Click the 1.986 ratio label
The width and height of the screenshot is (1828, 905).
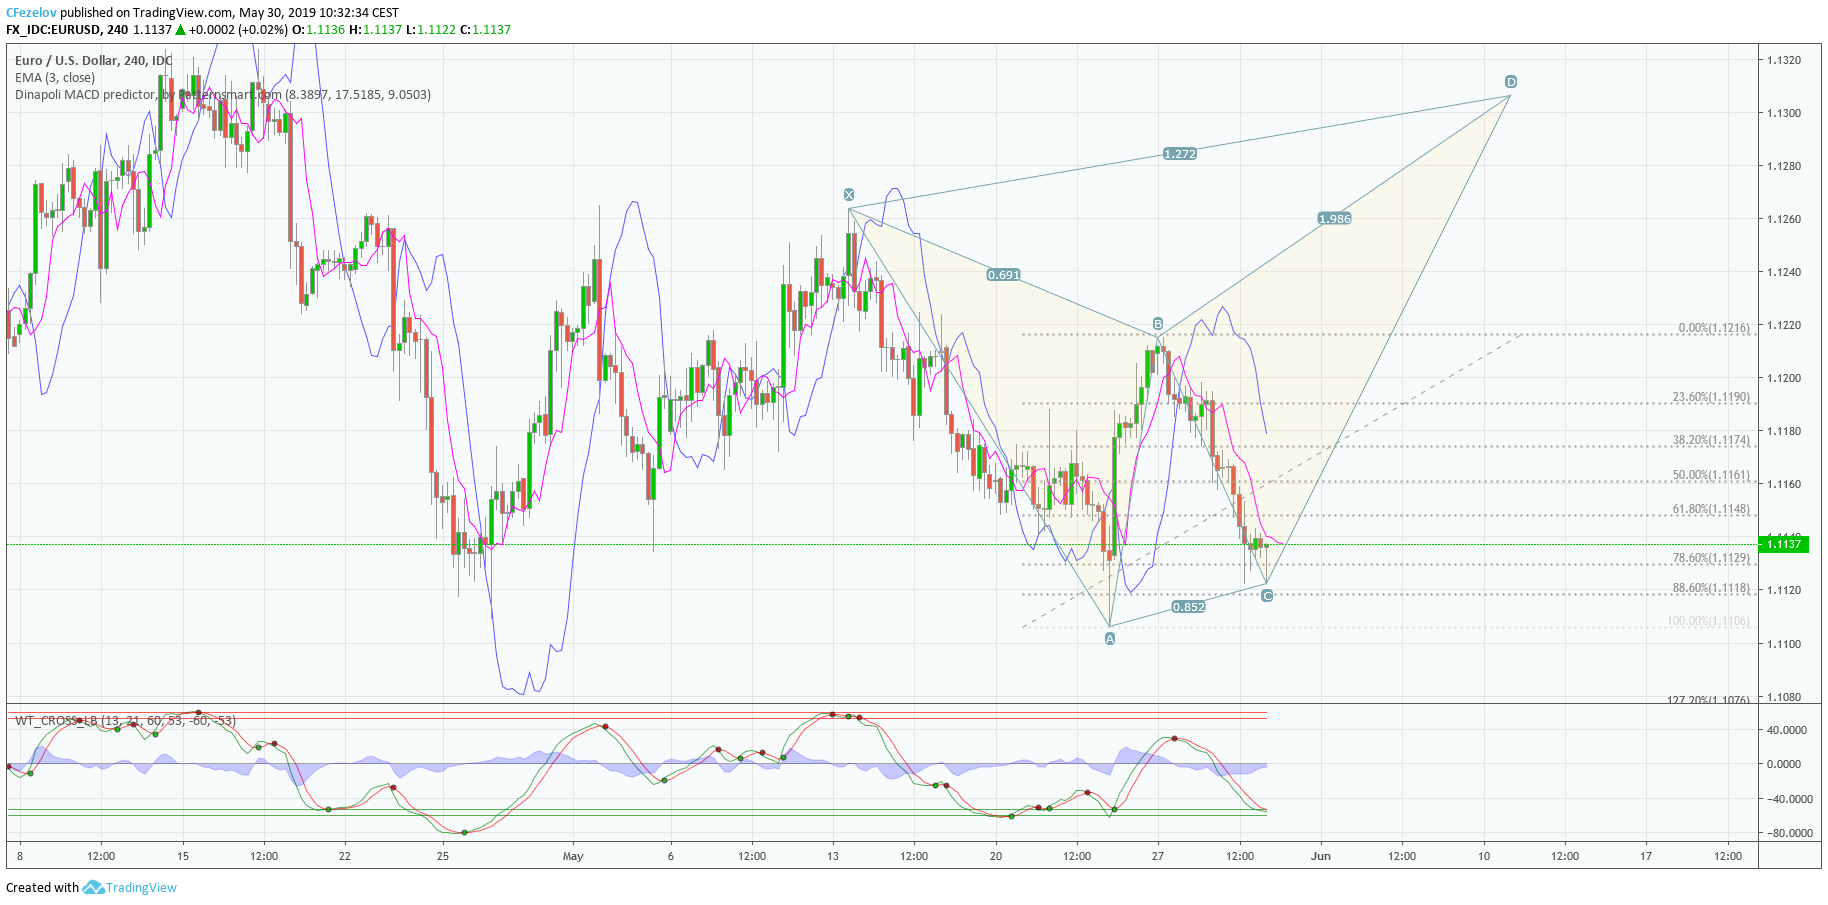[1335, 218]
